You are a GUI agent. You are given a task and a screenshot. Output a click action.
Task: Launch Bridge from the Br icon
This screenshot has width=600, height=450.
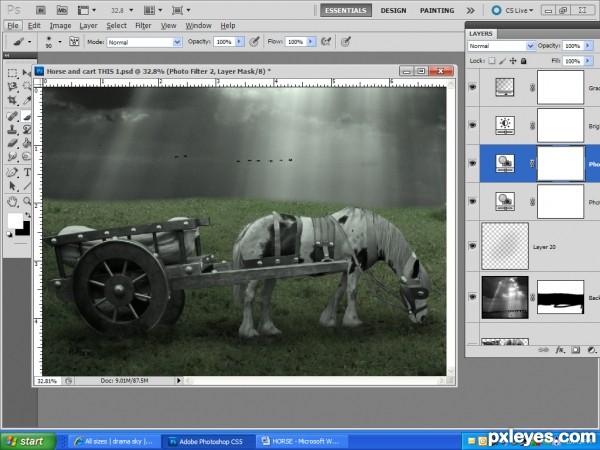[x=41, y=10]
